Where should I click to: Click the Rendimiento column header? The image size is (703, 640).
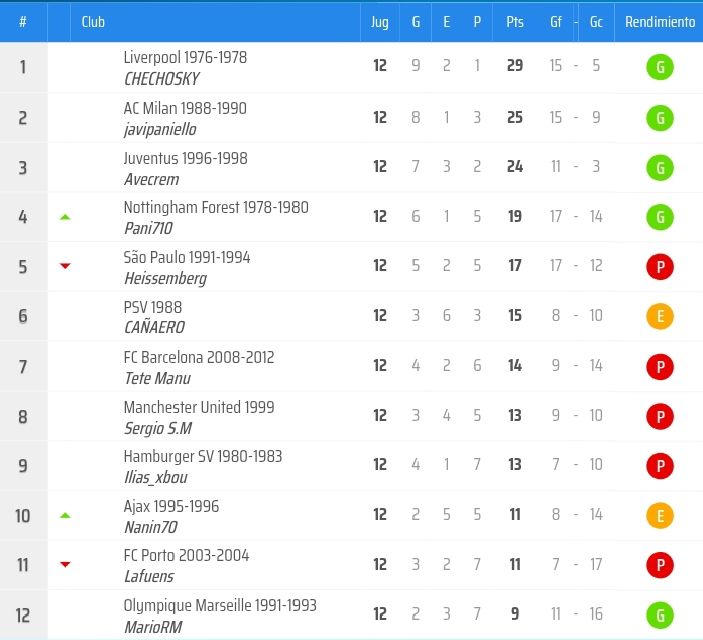(659, 22)
